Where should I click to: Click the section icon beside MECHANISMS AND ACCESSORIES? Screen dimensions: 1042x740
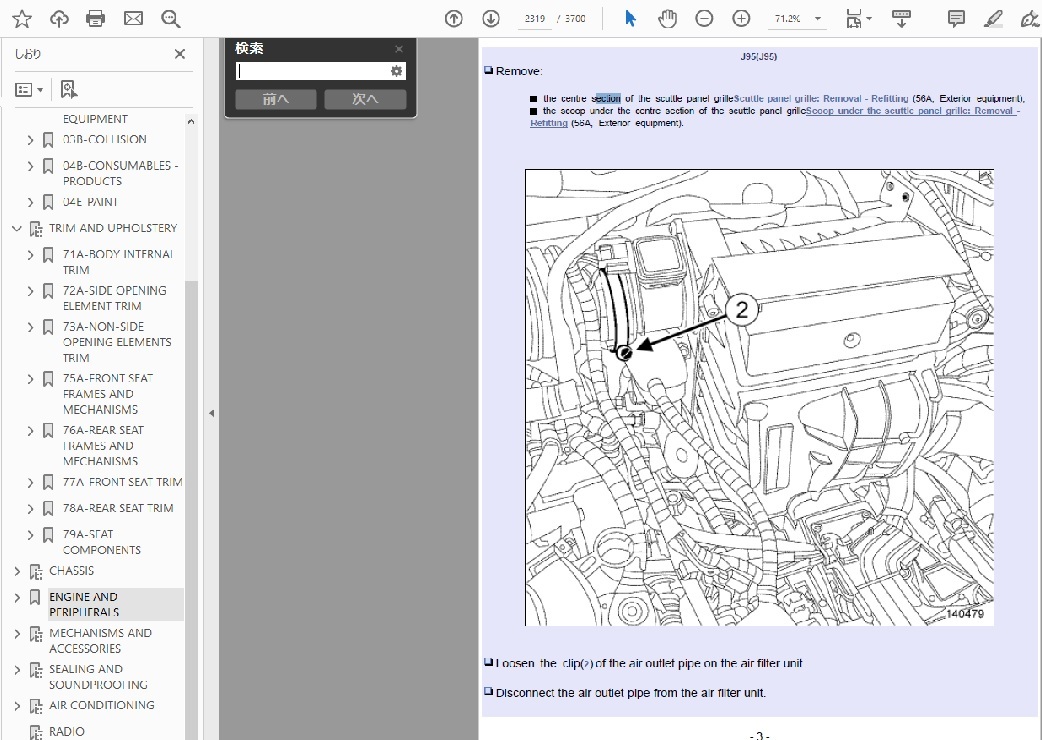[x=36, y=634]
